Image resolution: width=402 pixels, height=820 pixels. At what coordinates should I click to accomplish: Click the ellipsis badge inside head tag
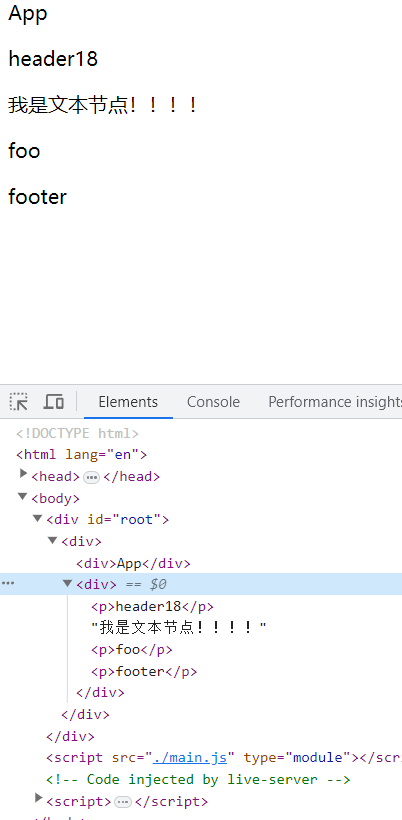pyautogui.click(x=91, y=477)
